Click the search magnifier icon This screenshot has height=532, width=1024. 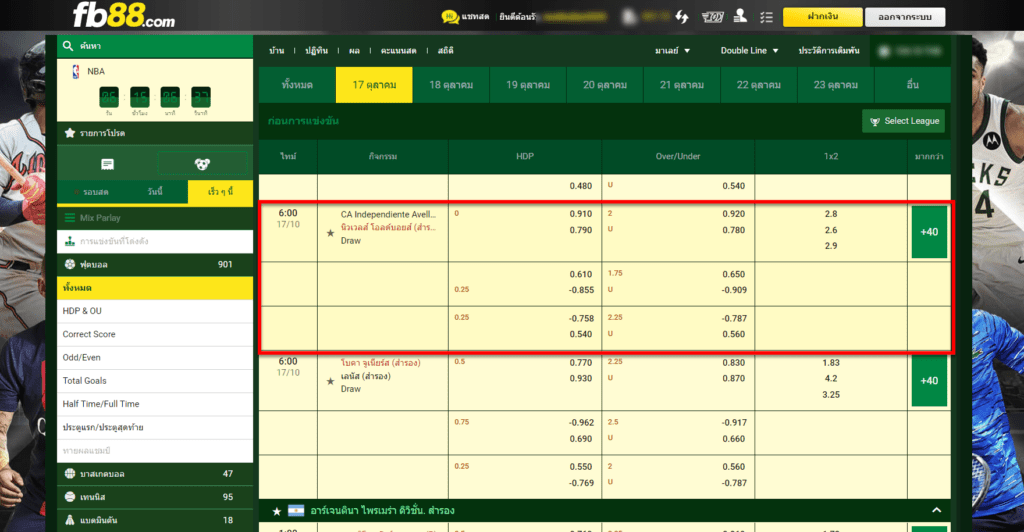point(68,46)
